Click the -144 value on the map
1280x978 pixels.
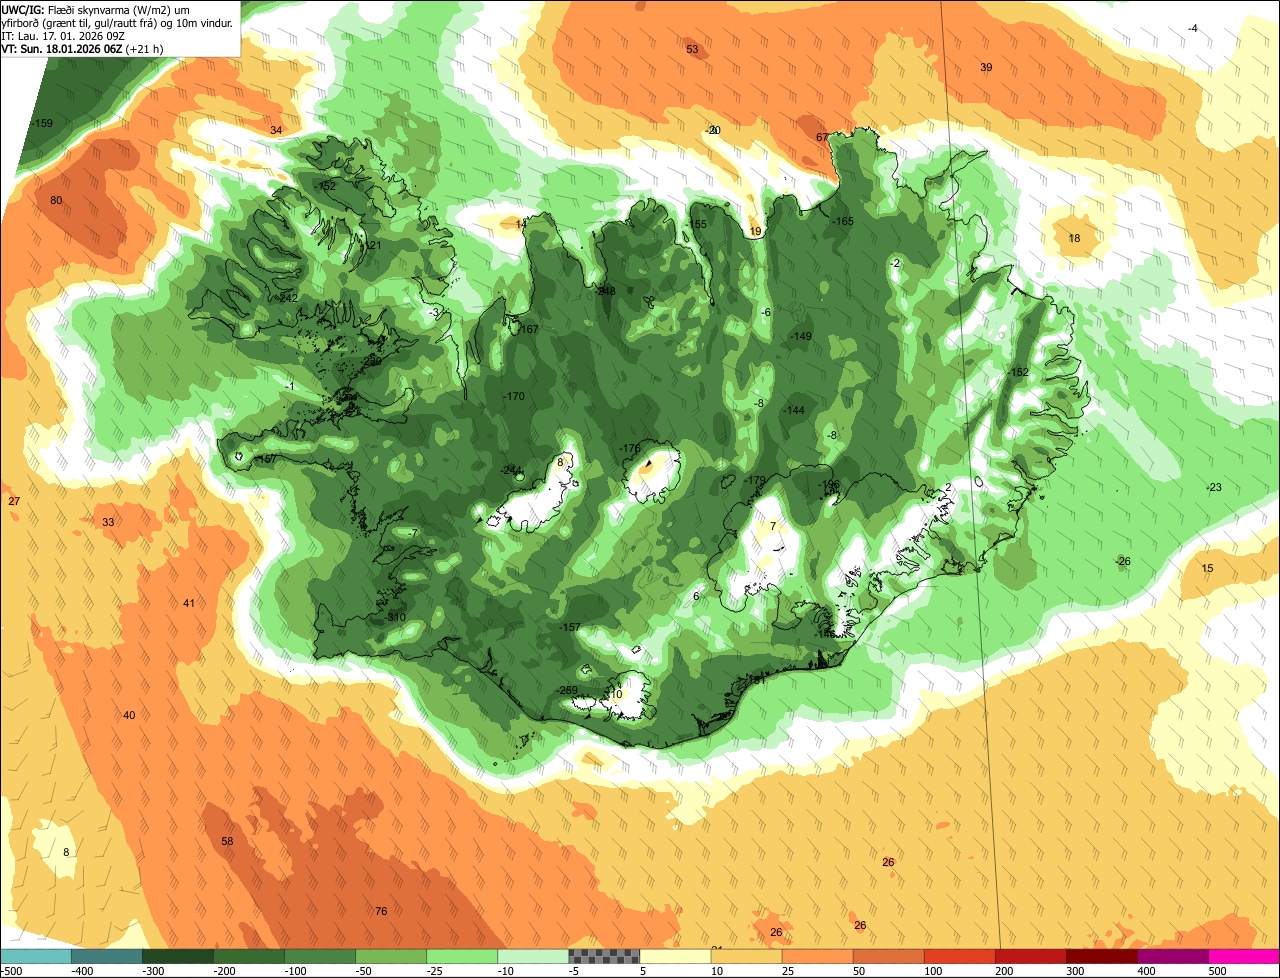click(793, 410)
